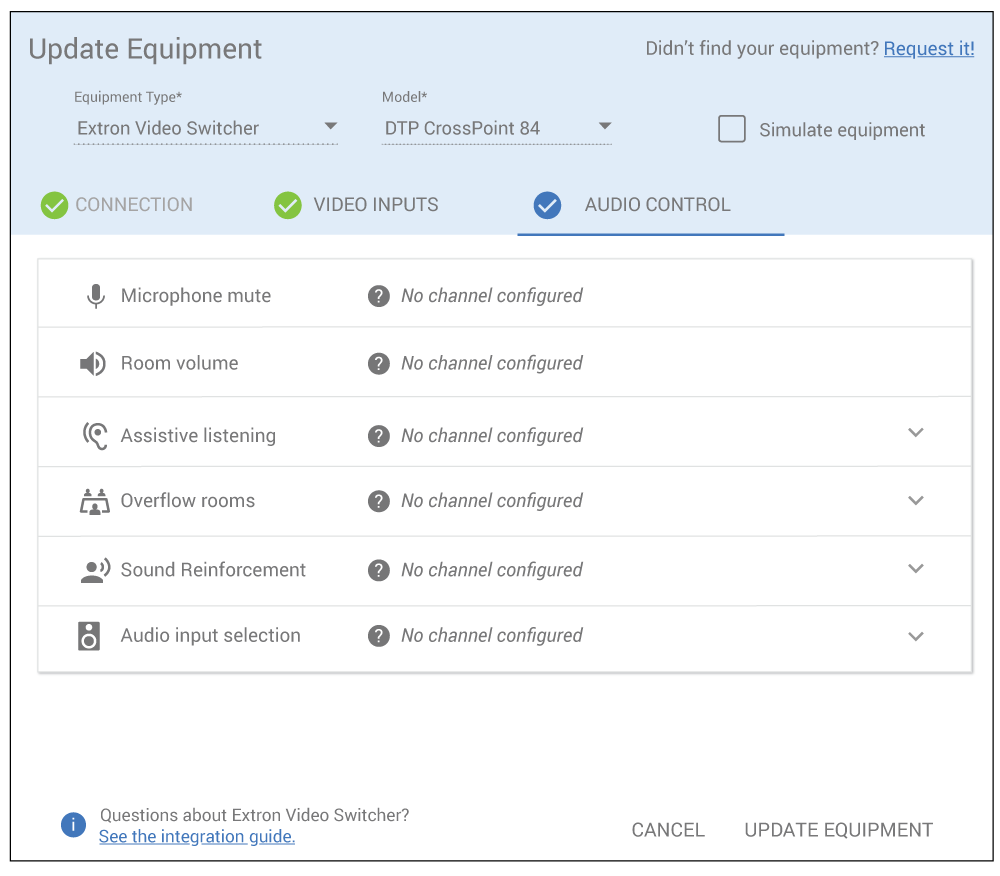This screenshot has height=876, width=1000.
Task: Open the 'Request it!' link
Action: point(928,49)
